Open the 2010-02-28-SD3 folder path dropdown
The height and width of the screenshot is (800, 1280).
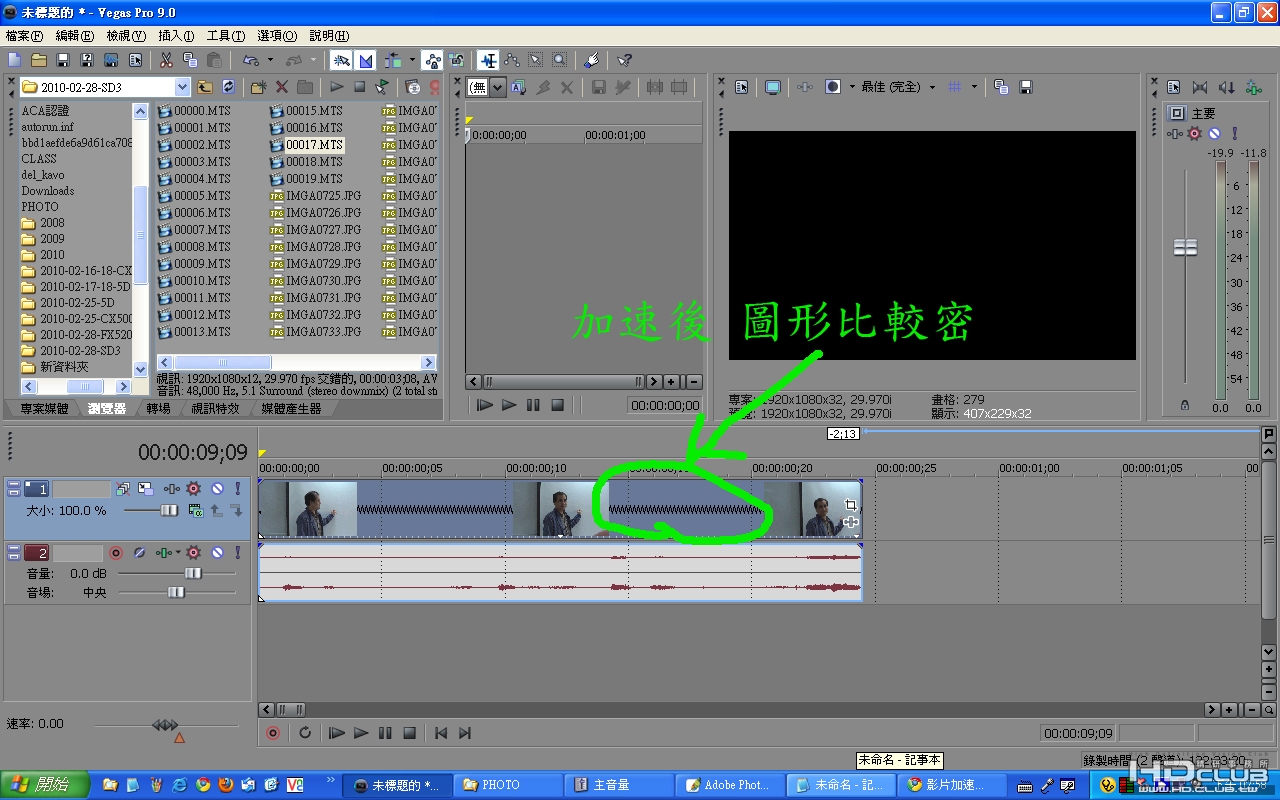point(181,87)
